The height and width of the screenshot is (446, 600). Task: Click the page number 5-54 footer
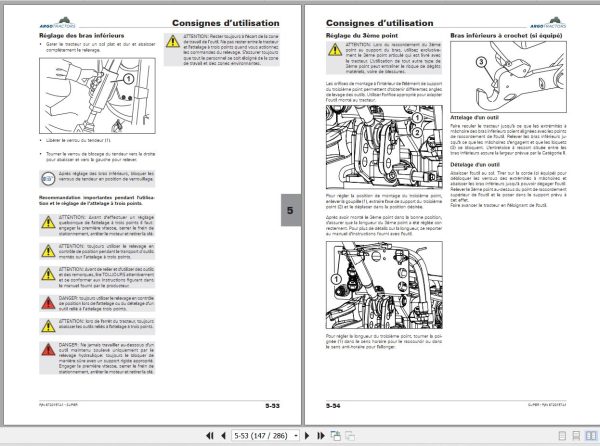click(x=333, y=405)
